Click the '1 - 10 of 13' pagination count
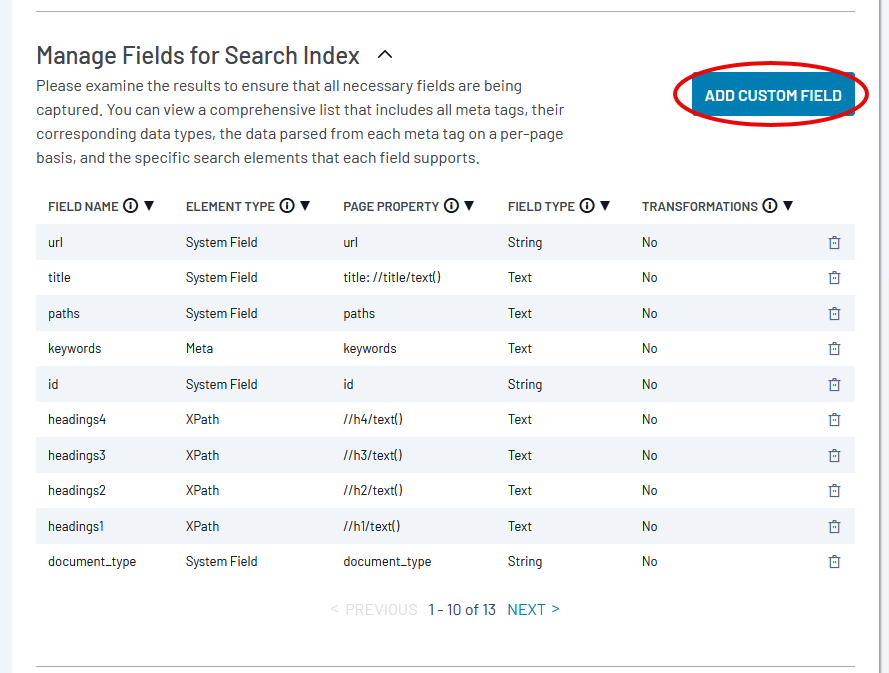Screen dimensions: 889x673 coord(462,609)
